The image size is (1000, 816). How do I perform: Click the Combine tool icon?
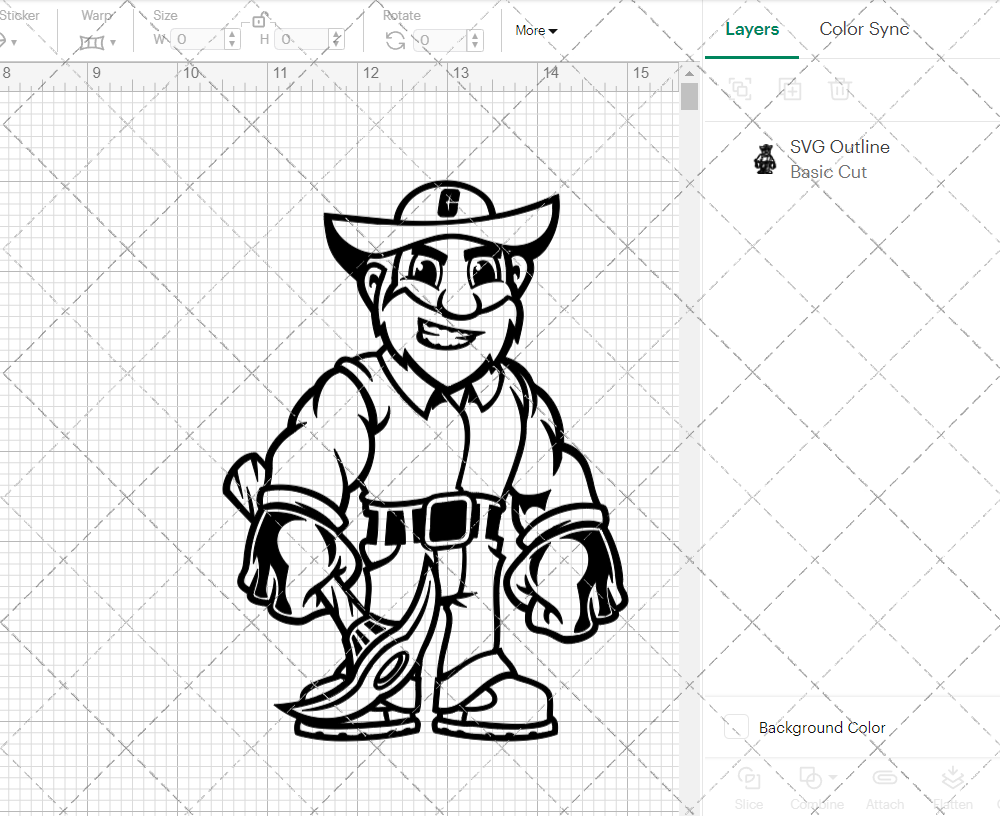[810, 780]
